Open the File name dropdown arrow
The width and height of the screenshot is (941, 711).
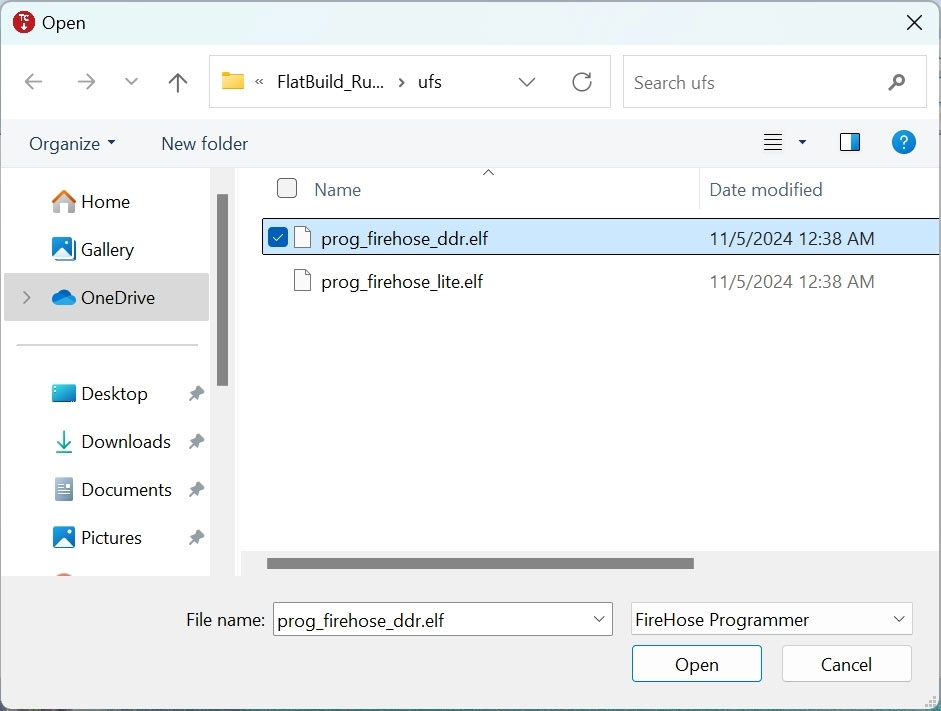tap(599, 619)
